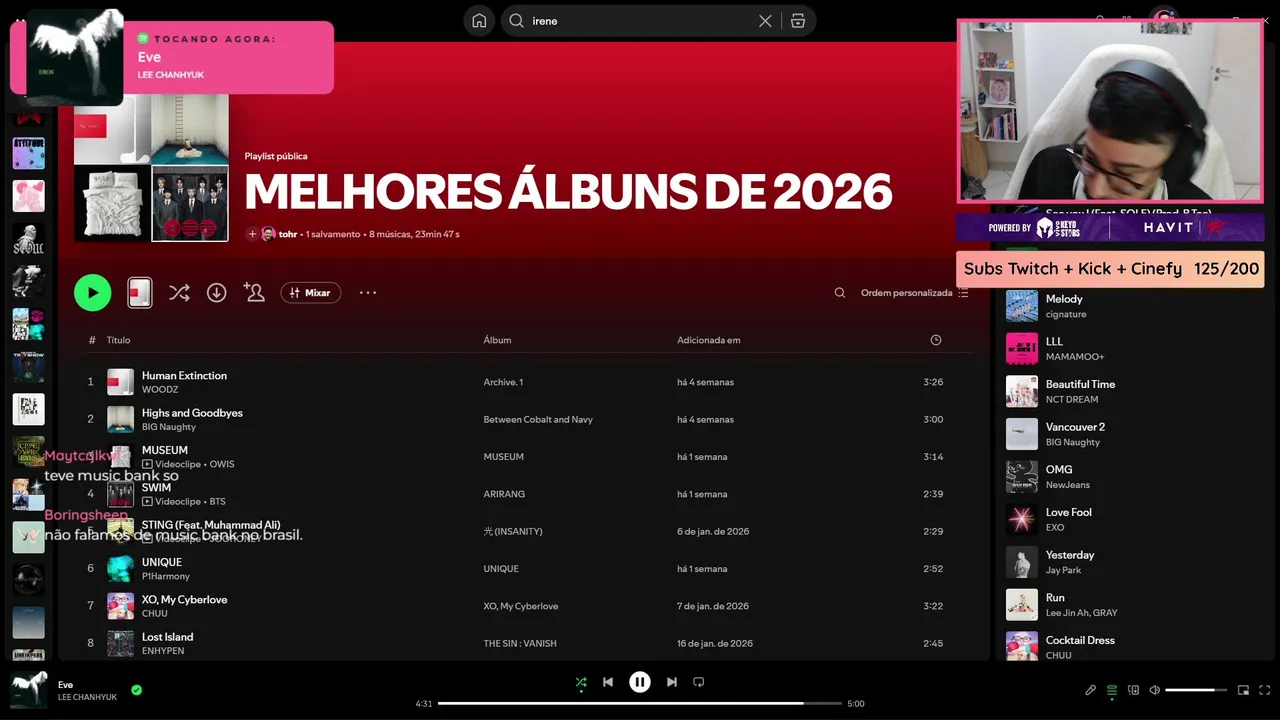Click the Mixar button
The height and width of the screenshot is (720, 1280).
(311, 293)
